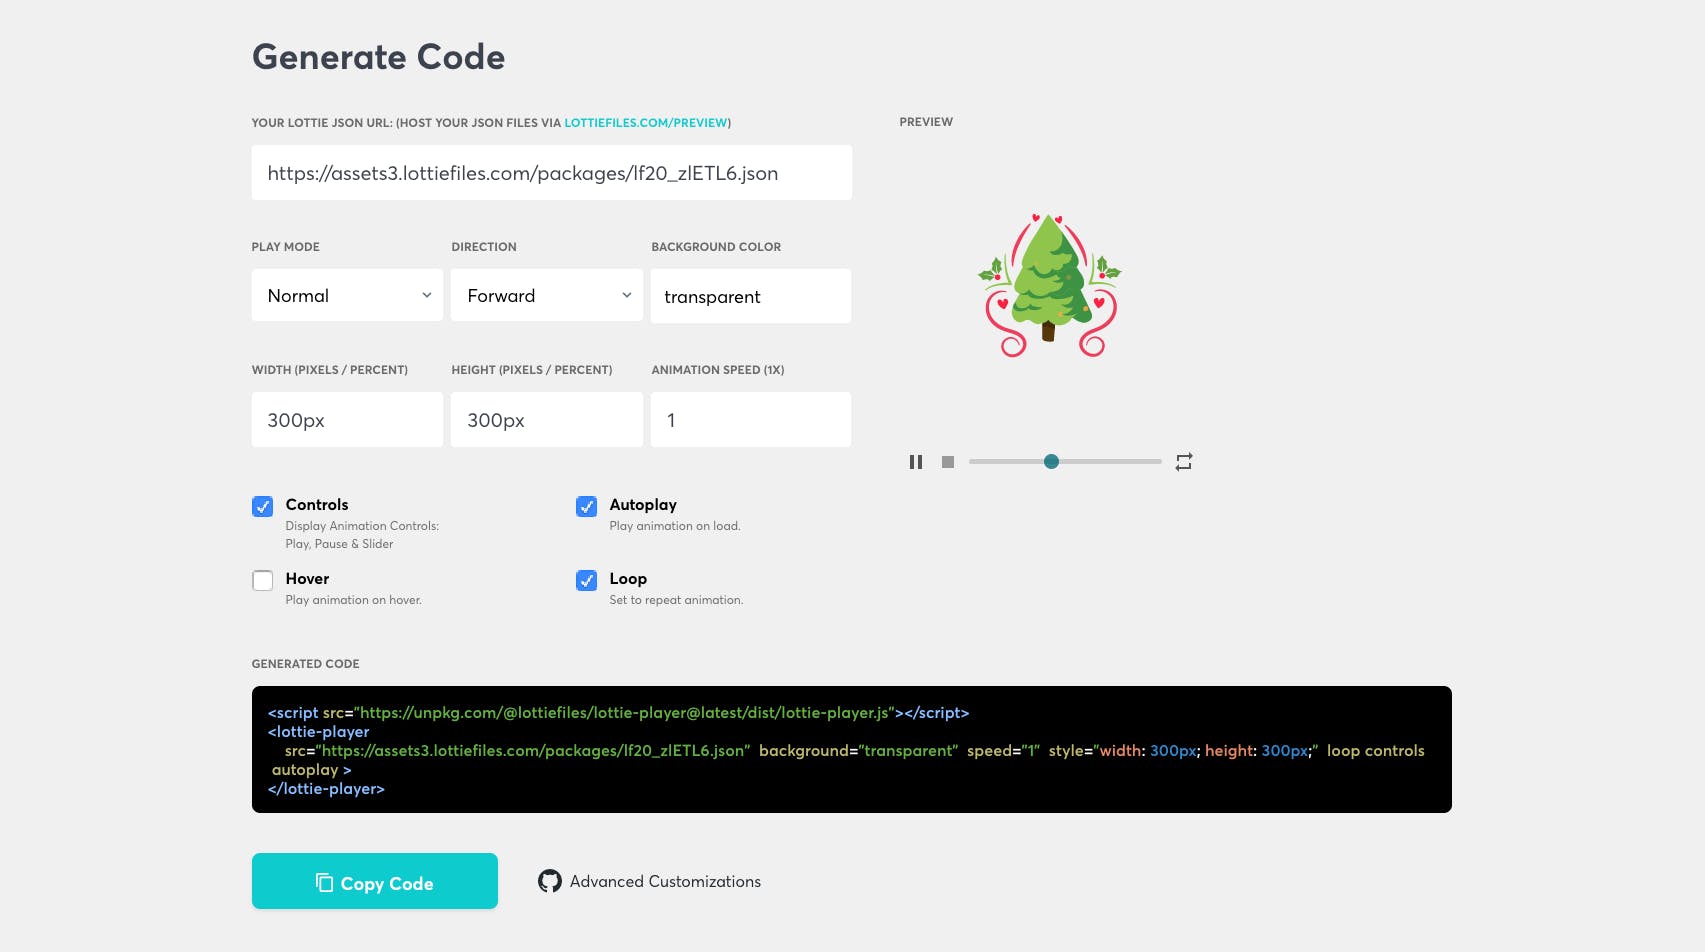Image resolution: width=1705 pixels, height=952 pixels.
Task: Pause the animation preview
Action: click(x=915, y=462)
